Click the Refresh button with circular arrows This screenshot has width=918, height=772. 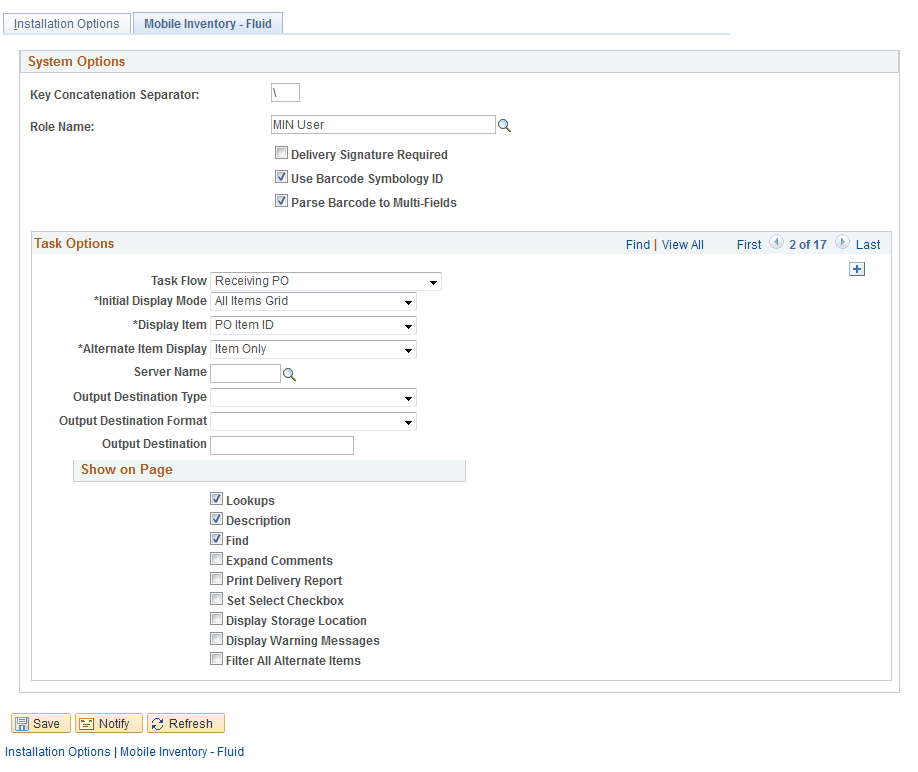(185, 723)
